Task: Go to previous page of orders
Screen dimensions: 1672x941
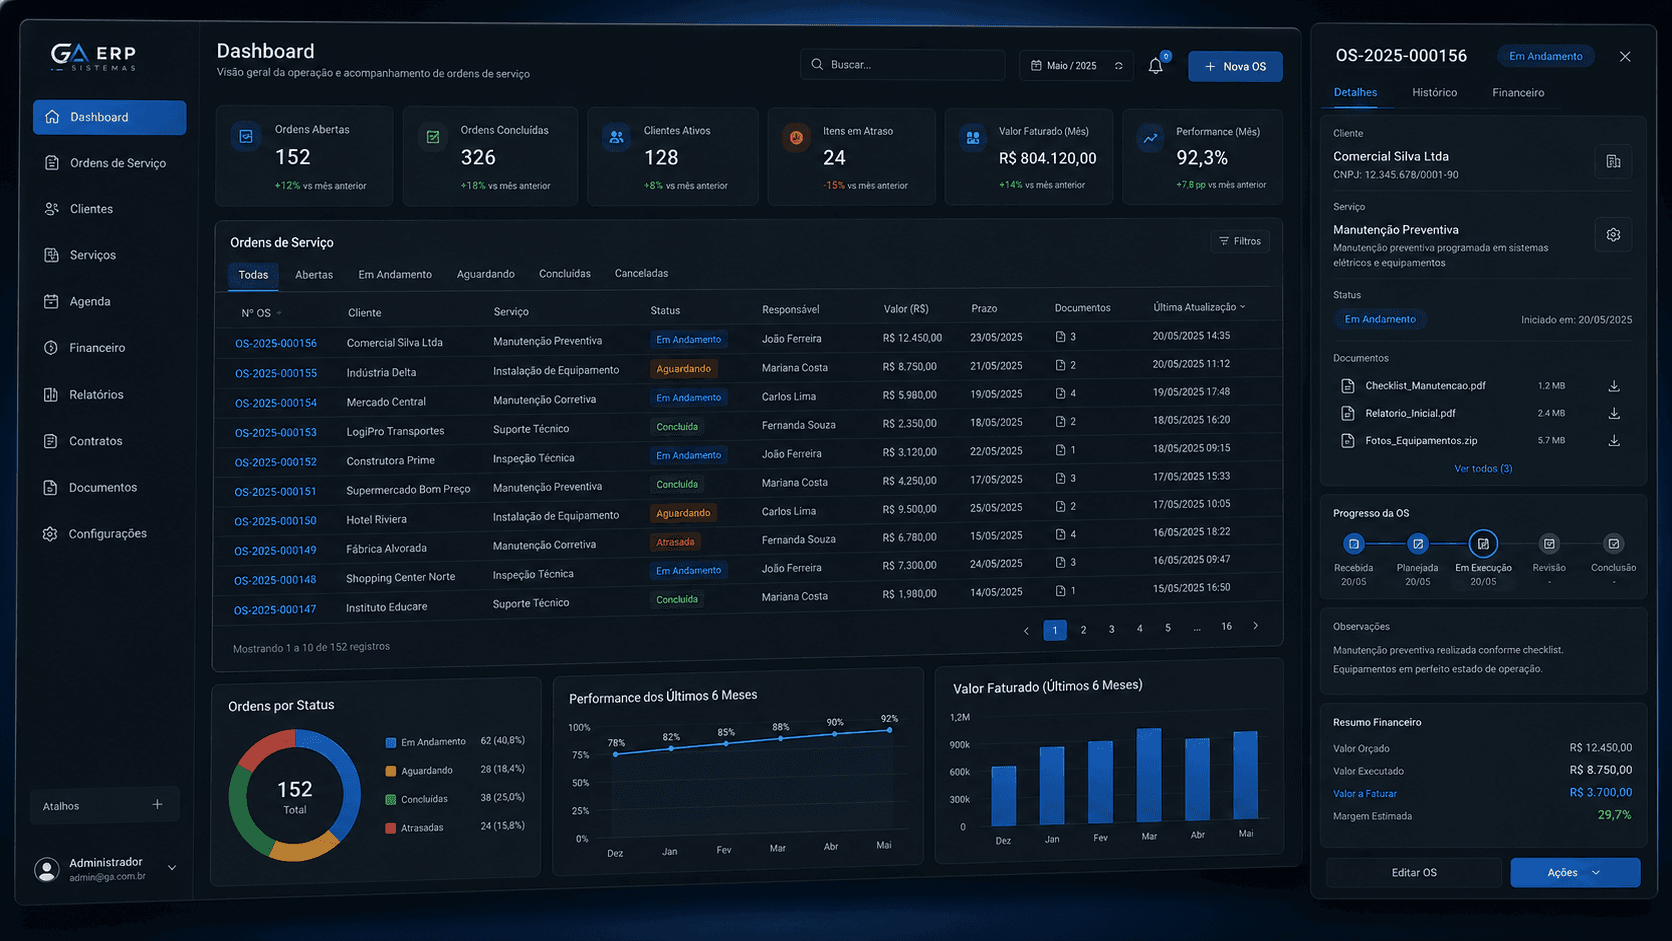Action: click(1026, 630)
